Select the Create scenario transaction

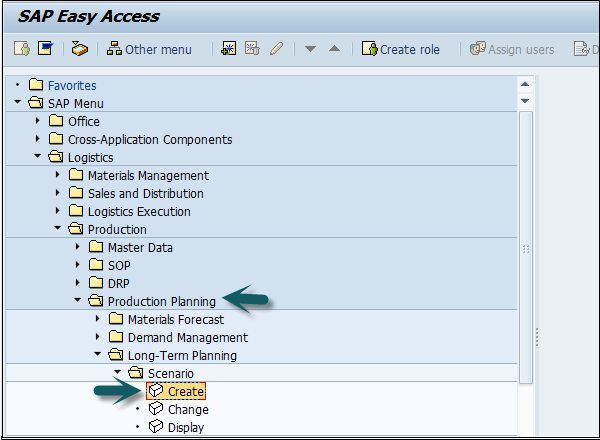click(186, 391)
